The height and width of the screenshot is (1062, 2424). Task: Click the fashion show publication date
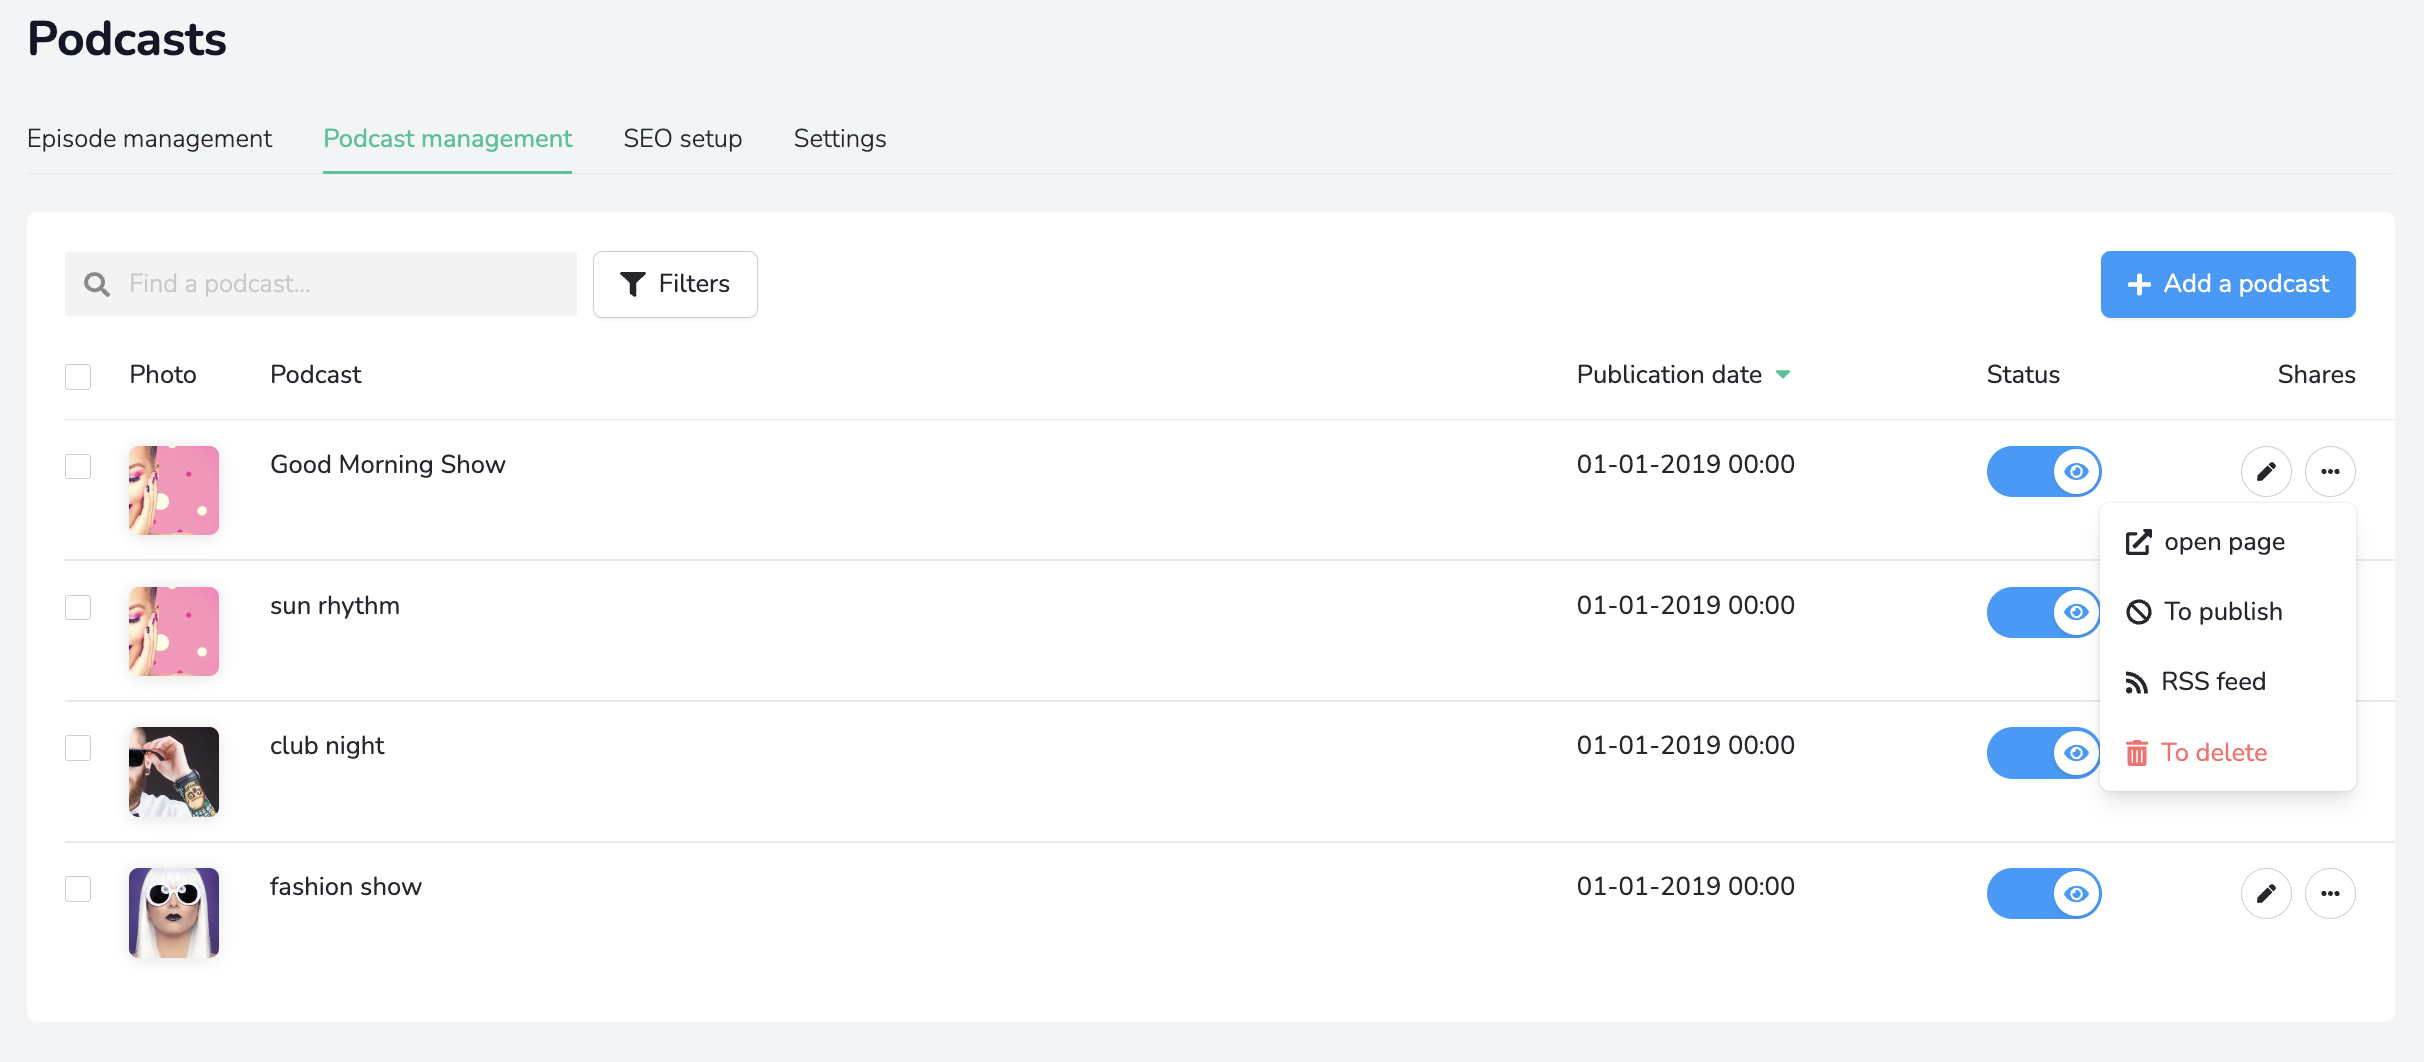[x=1686, y=886]
